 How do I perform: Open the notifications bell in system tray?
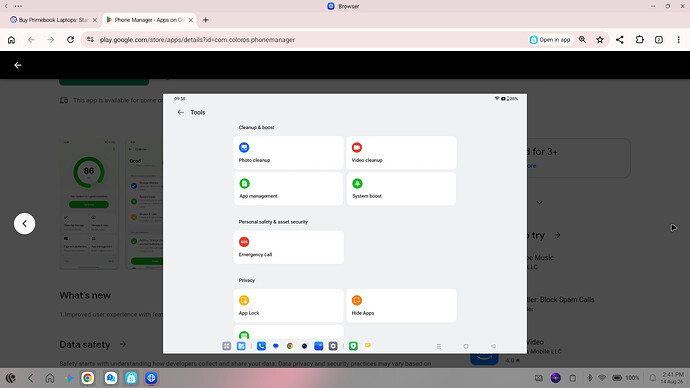point(653,378)
